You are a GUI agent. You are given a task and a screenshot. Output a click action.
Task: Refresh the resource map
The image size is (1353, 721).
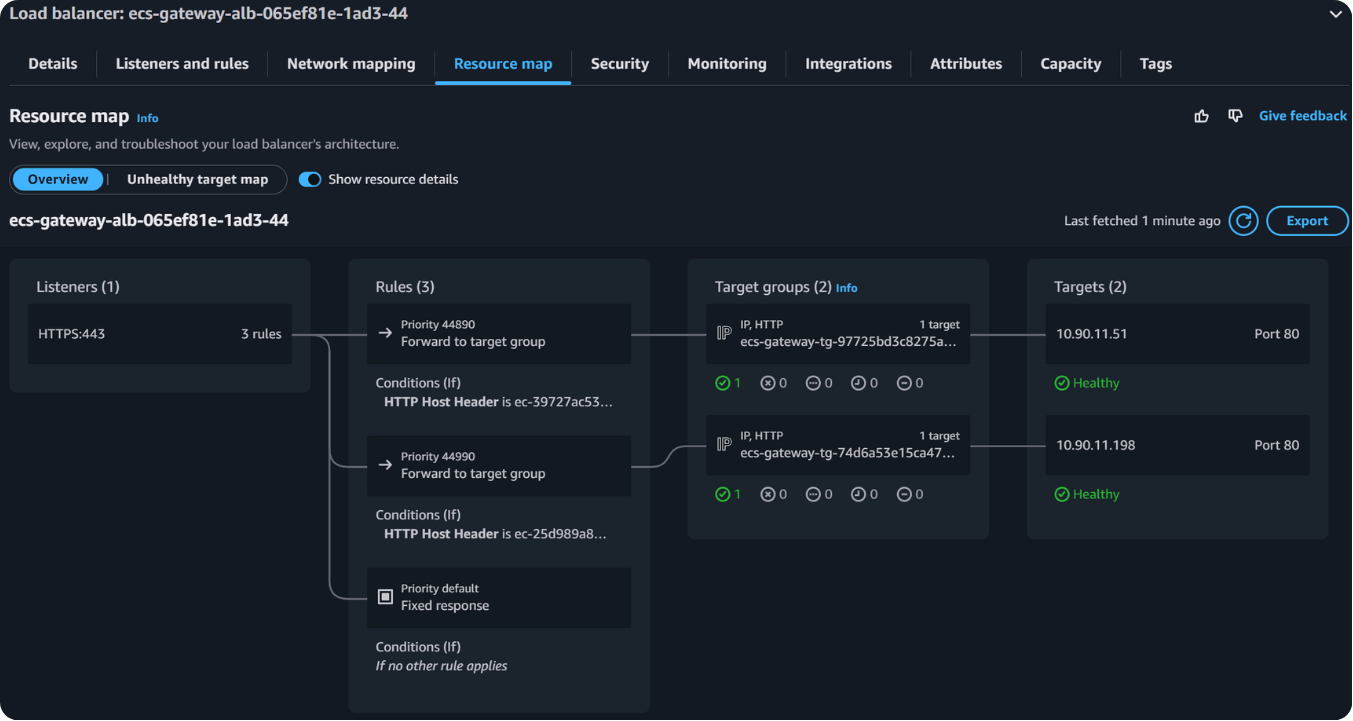pyautogui.click(x=1243, y=221)
